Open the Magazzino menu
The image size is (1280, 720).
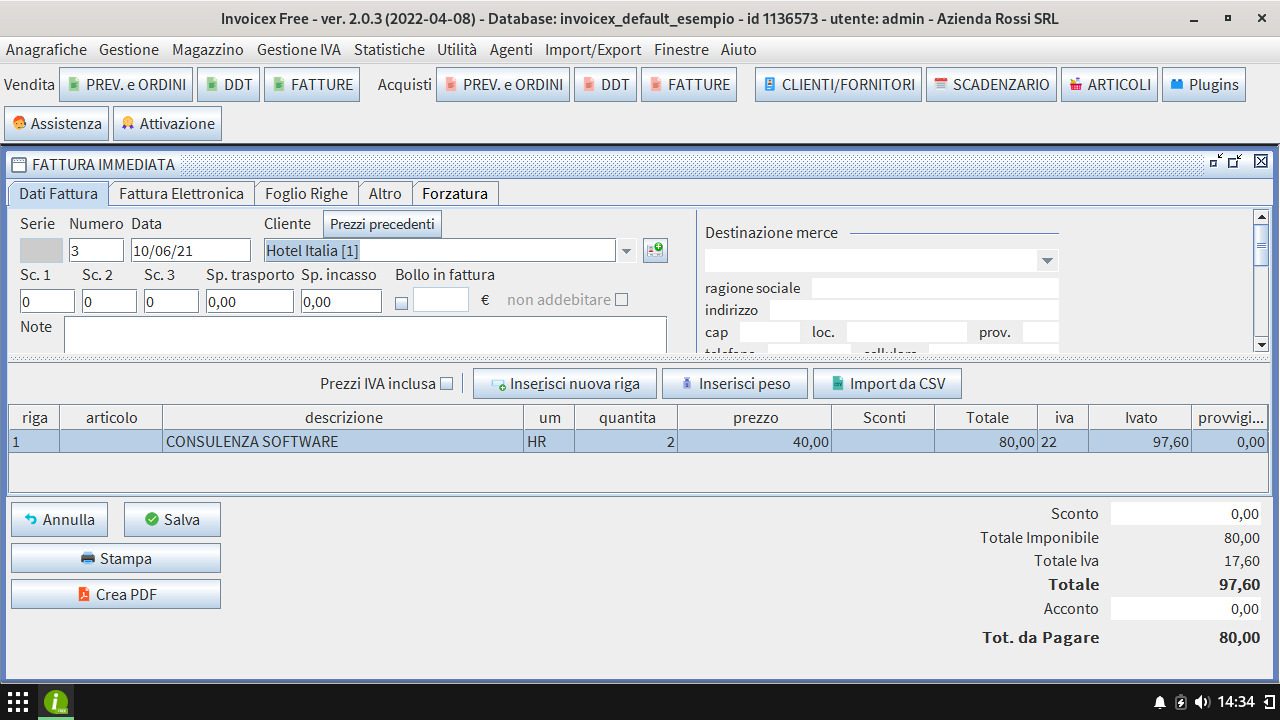pos(207,49)
